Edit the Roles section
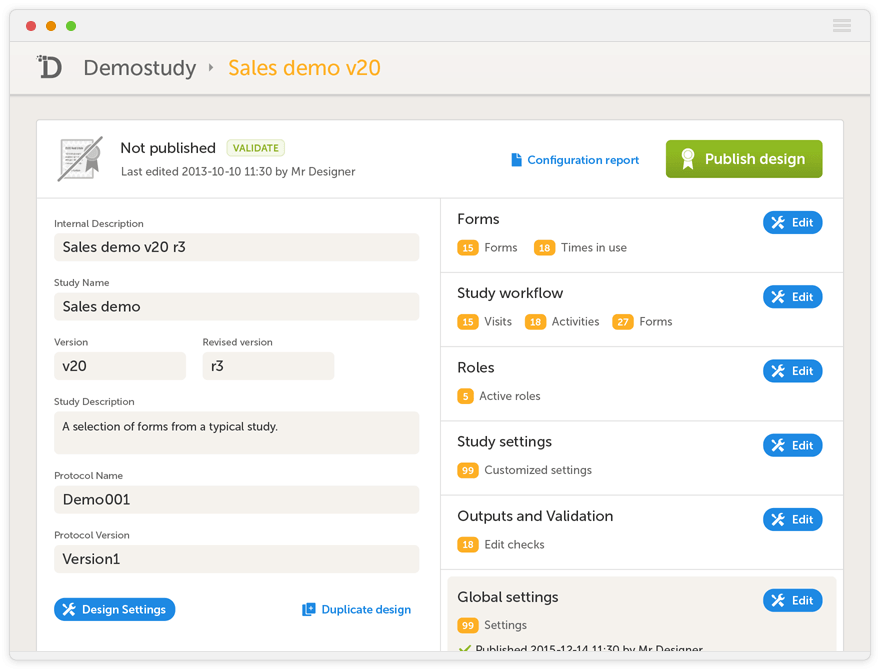Viewport: 880px width, 670px height. [792, 371]
